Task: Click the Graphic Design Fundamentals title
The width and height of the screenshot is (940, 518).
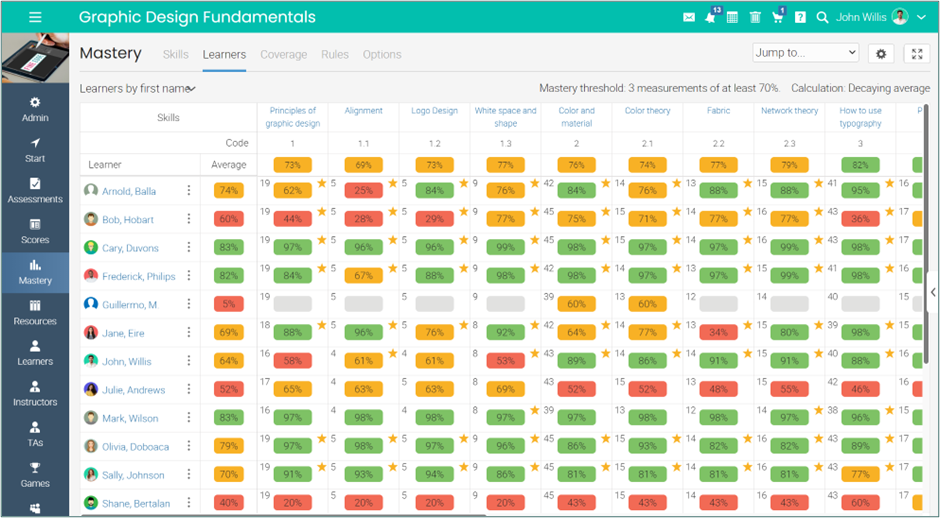Action: coord(197,17)
